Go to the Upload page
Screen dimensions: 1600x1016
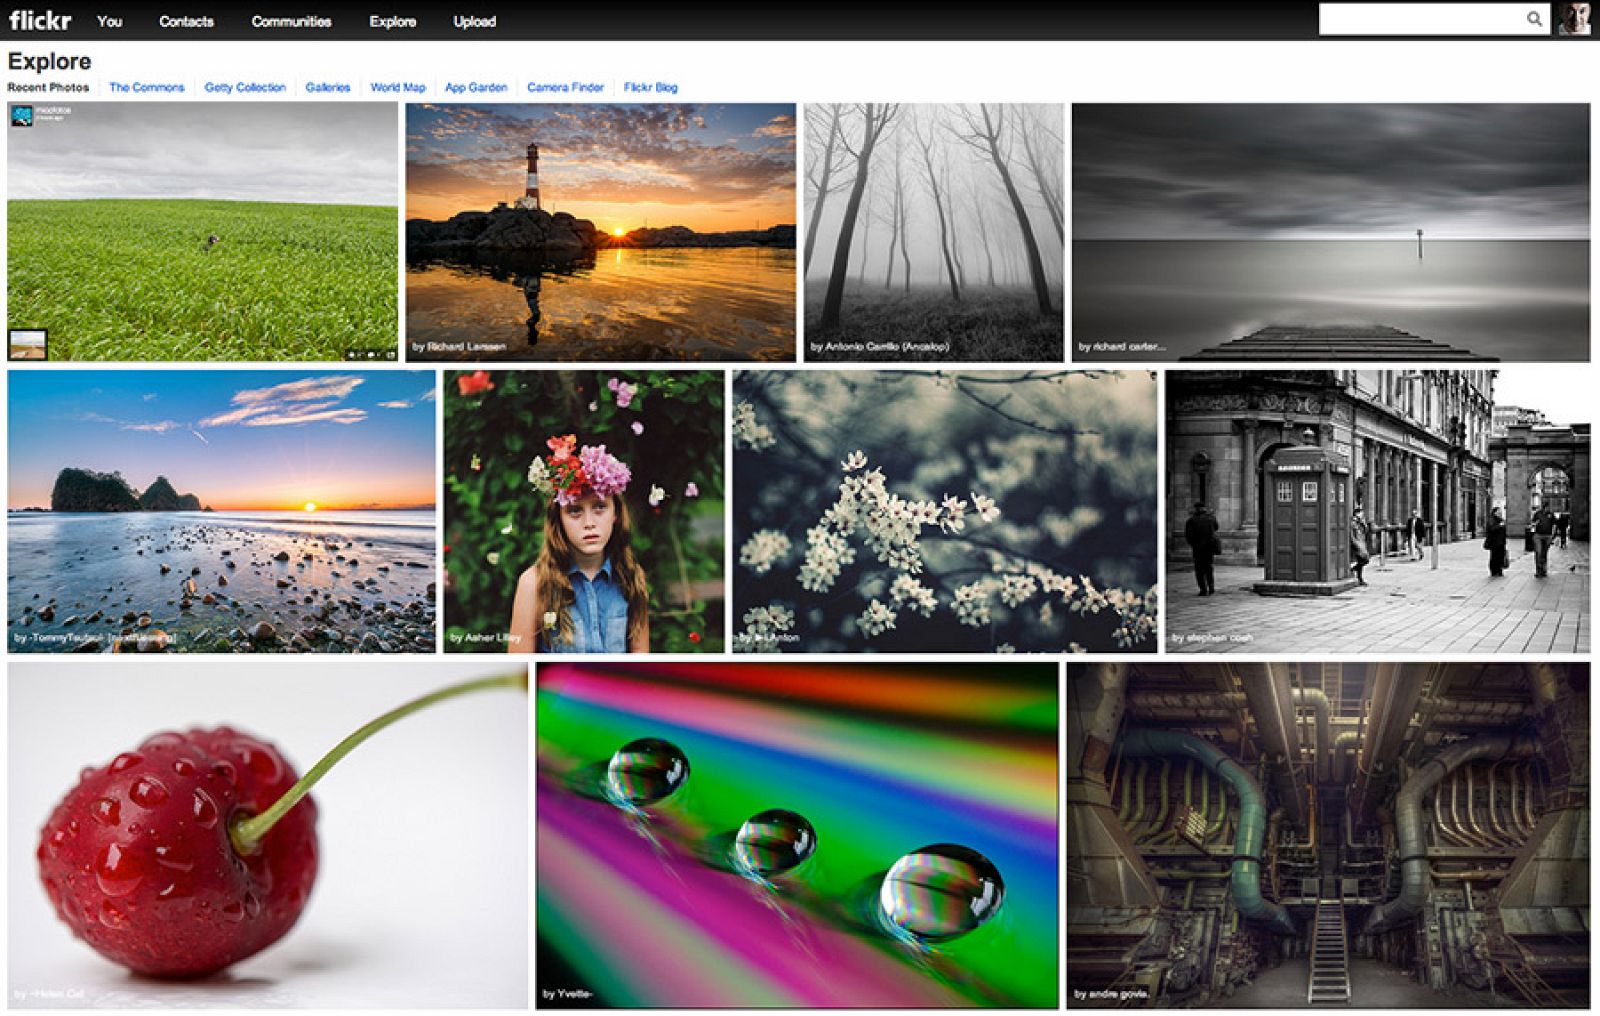477,20
